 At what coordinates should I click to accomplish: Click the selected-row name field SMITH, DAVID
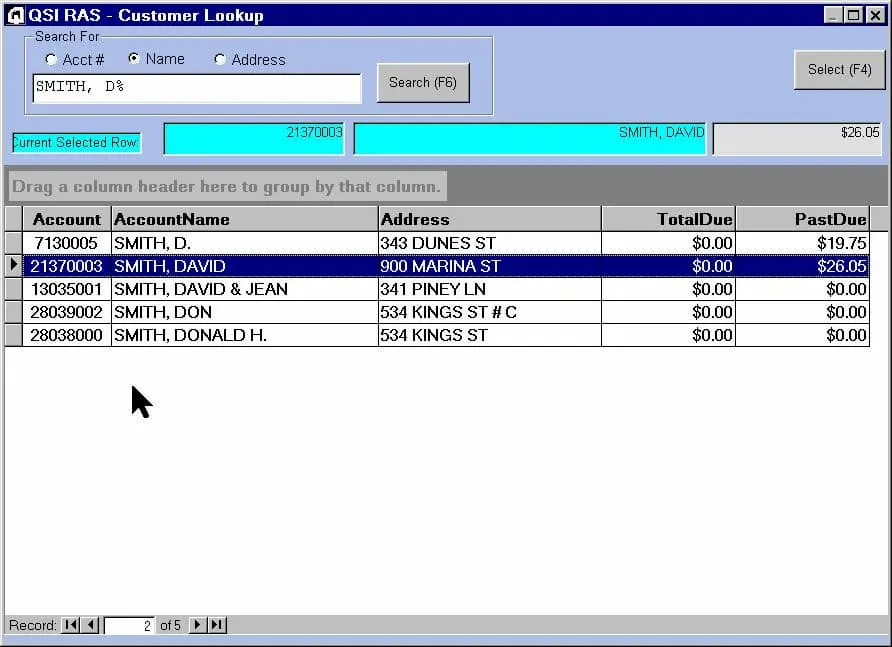coord(530,138)
